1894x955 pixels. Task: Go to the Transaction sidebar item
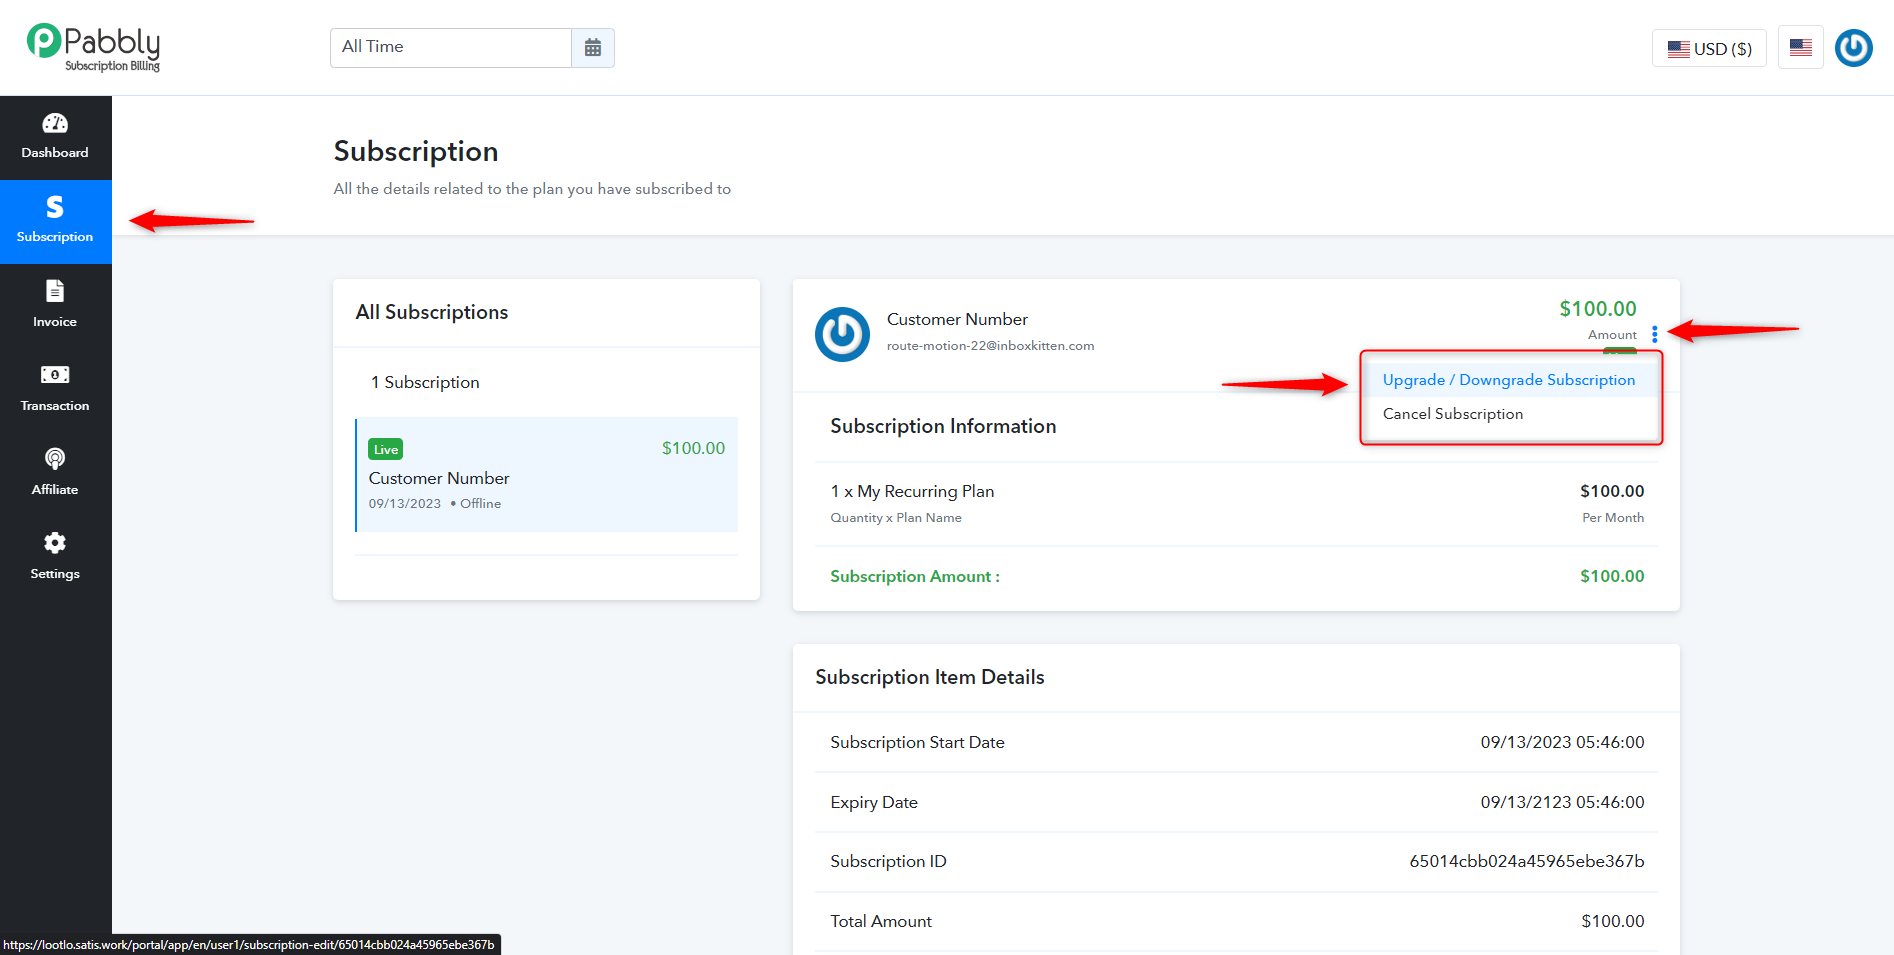[55, 389]
